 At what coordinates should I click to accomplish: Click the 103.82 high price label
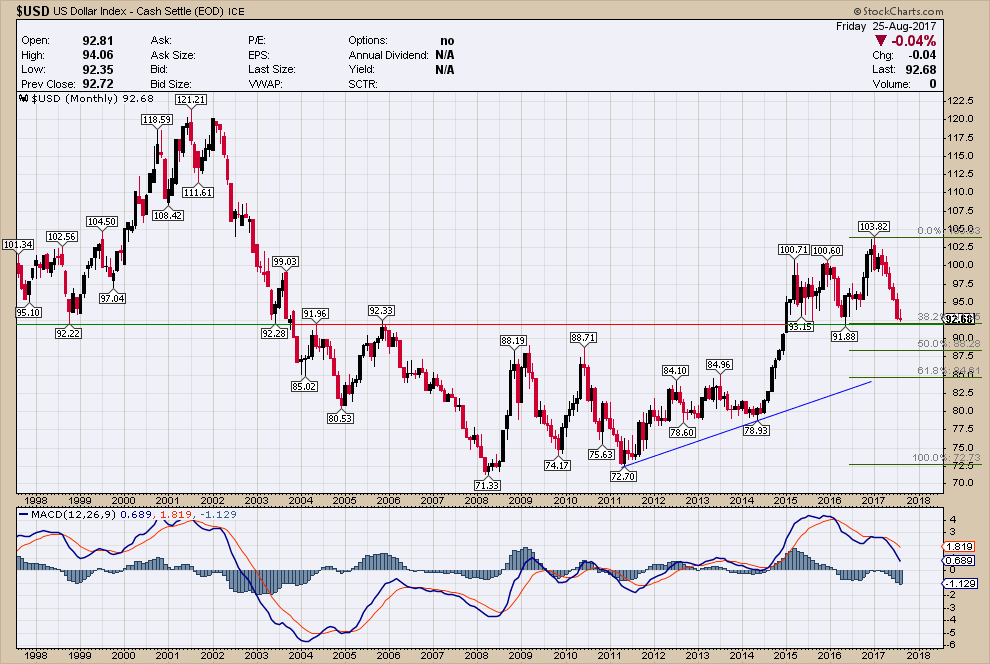click(x=874, y=227)
